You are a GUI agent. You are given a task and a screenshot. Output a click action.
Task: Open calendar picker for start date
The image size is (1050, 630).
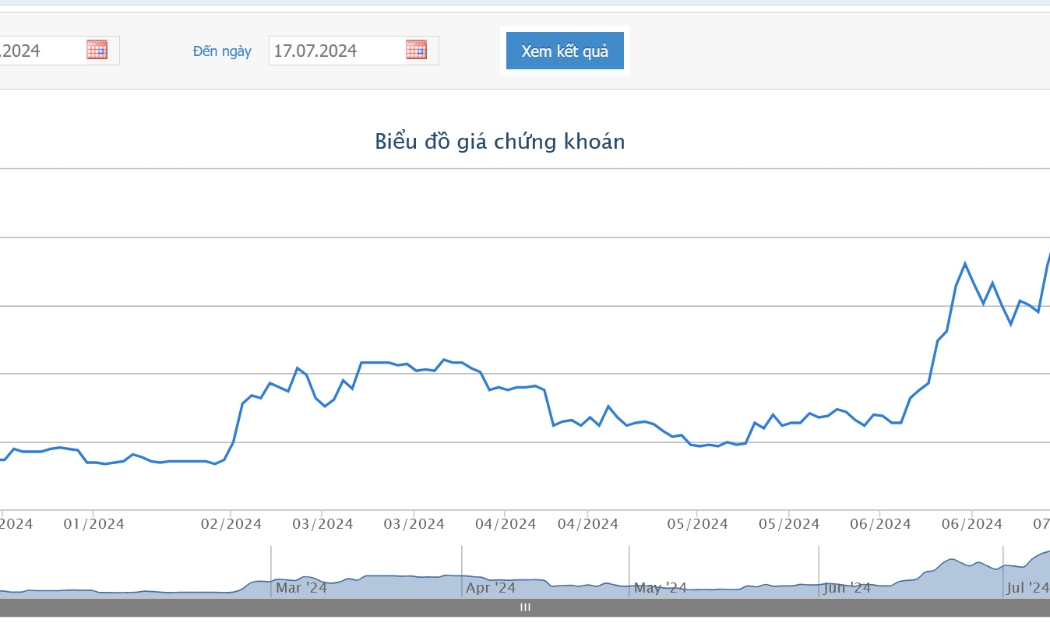click(96, 50)
